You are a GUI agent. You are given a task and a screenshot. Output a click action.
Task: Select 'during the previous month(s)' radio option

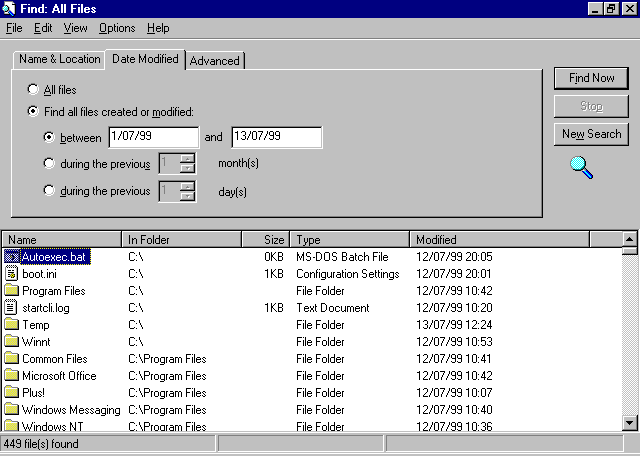pyautogui.click(x=50, y=164)
